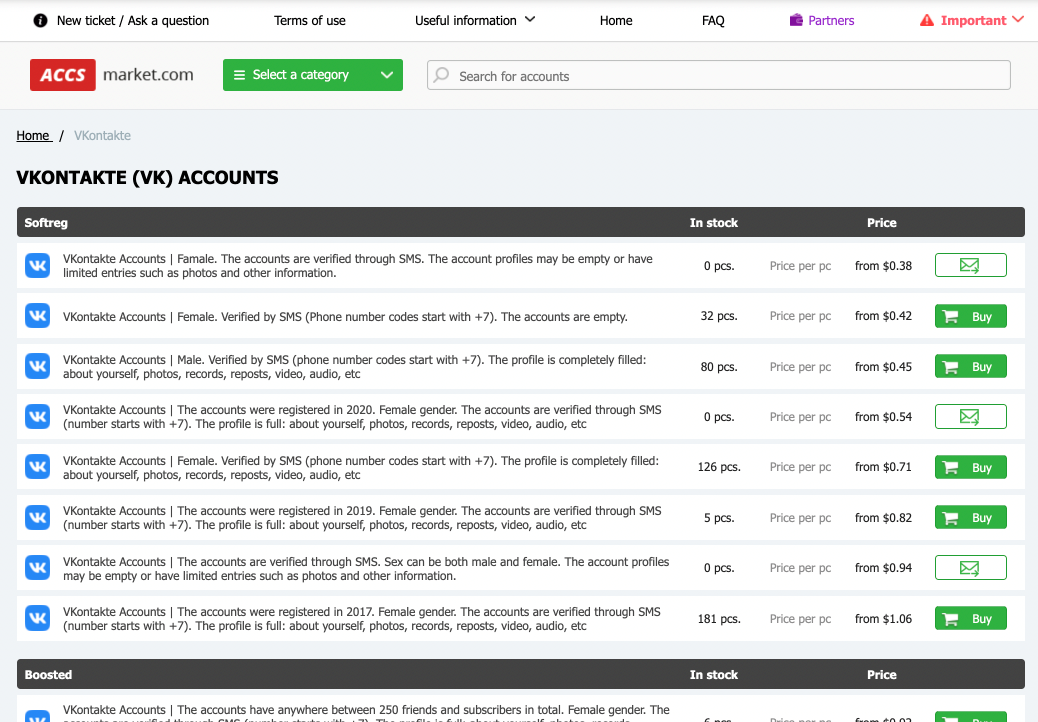Viewport: 1038px width, 722px height.
Task: Buy the $0.82 accounts registered in 2019
Action: [x=970, y=518]
